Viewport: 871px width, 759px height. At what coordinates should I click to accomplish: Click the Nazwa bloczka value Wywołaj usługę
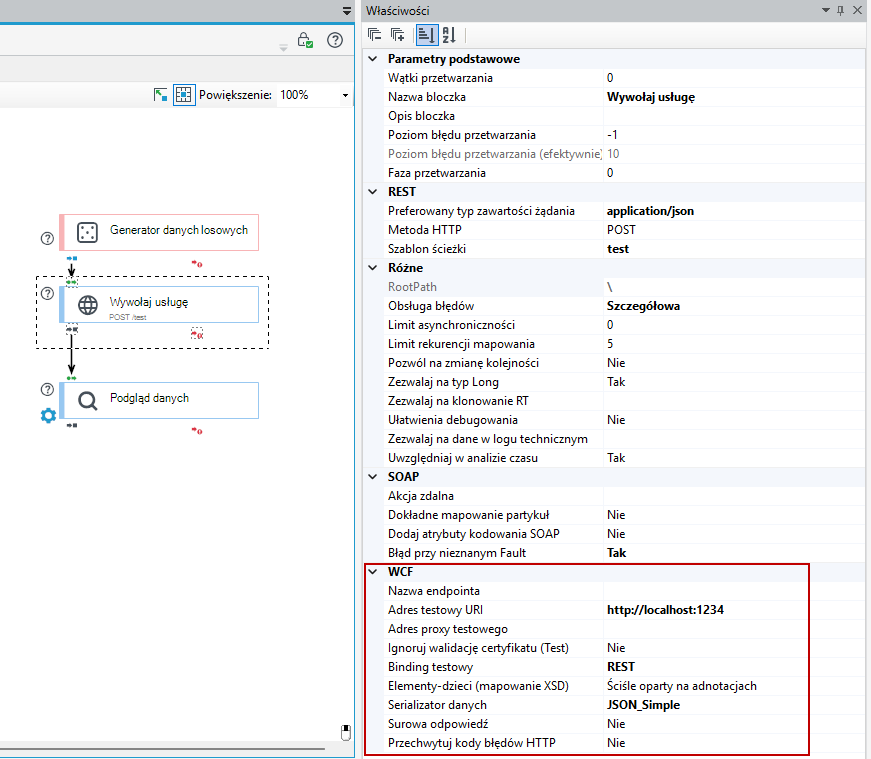(650, 97)
